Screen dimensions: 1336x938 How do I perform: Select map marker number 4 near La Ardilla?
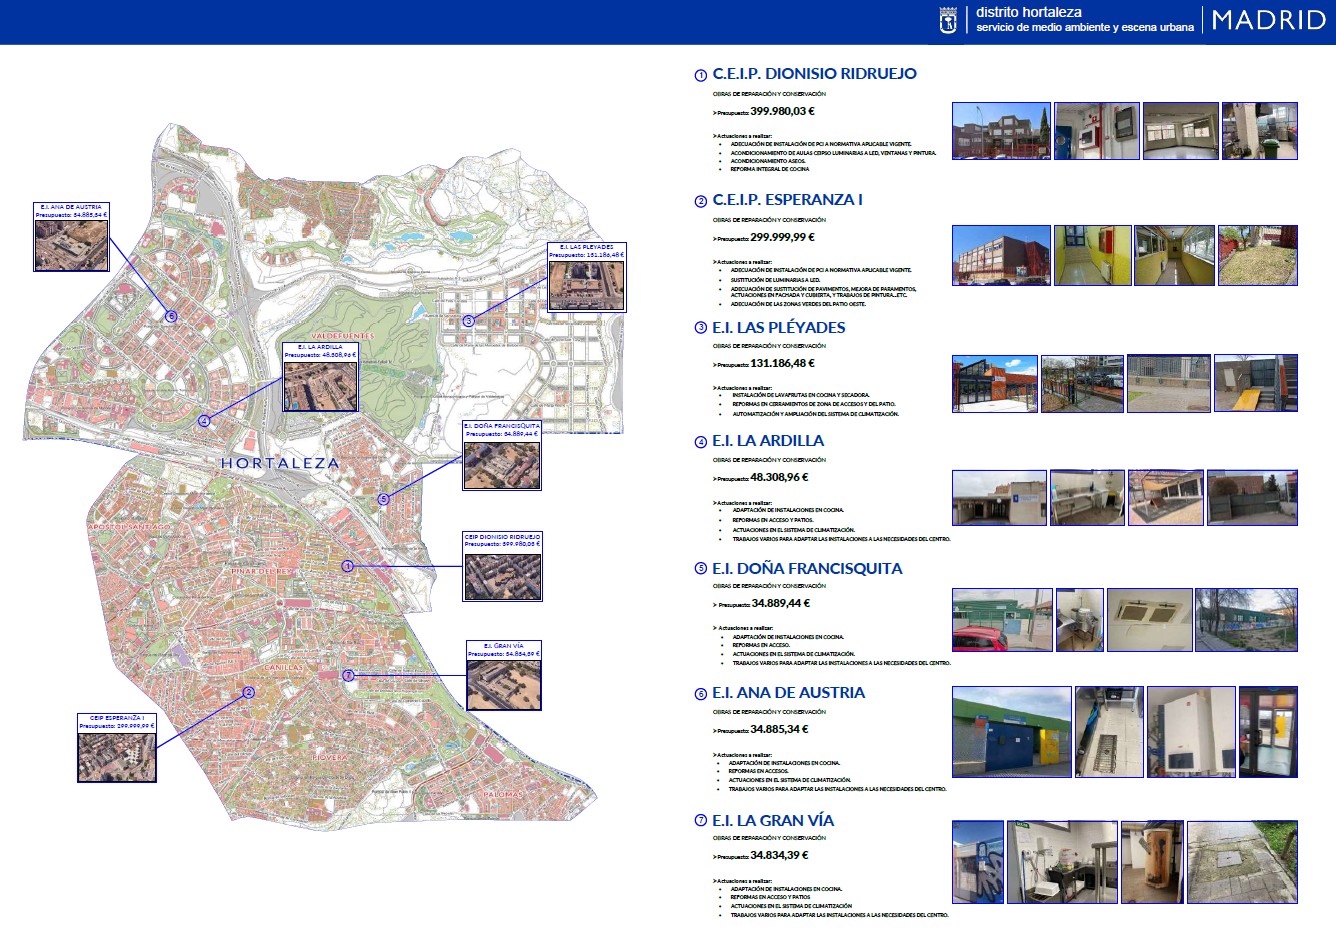tap(204, 421)
